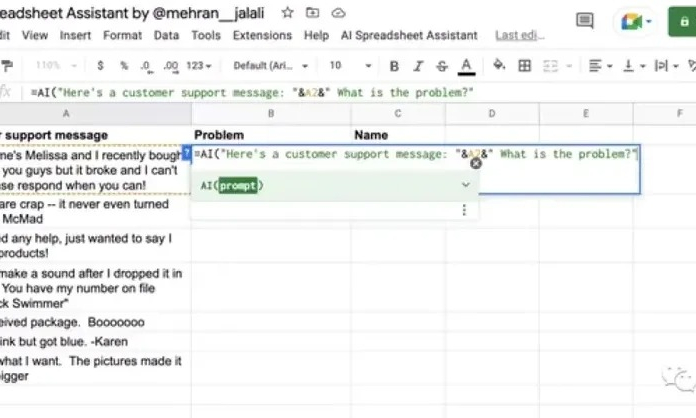Open the AI Spreadsheet Assistant menu
Image resolution: width=696 pixels, height=418 pixels.
[x=409, y=35]
